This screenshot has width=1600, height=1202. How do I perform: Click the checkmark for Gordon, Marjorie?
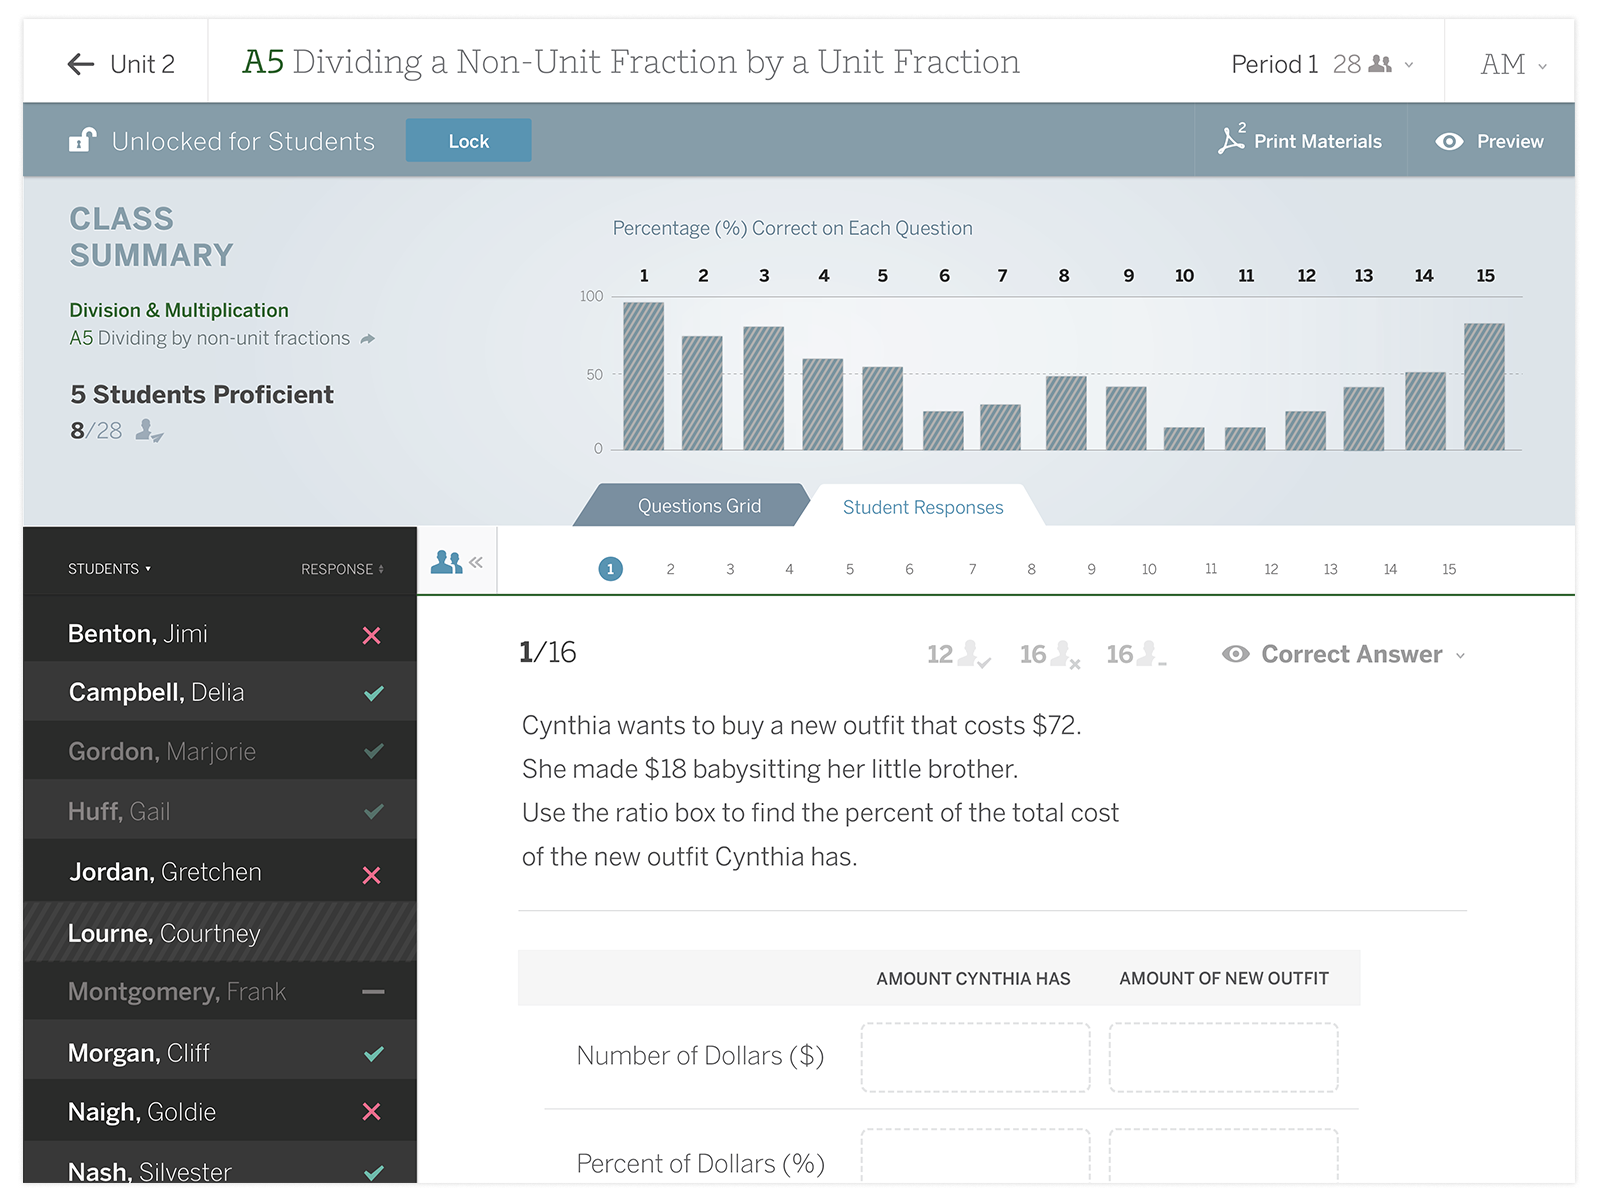point(374,751)
